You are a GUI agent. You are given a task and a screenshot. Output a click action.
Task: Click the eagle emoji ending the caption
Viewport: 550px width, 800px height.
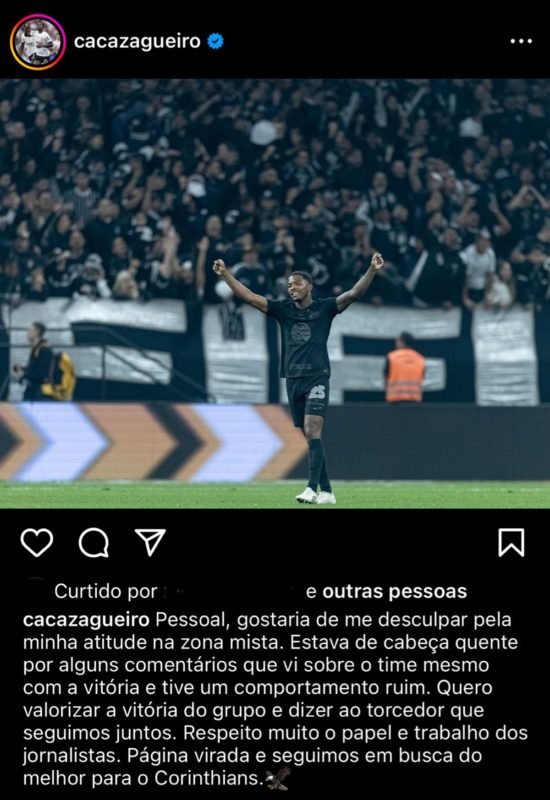click(278, 778)
